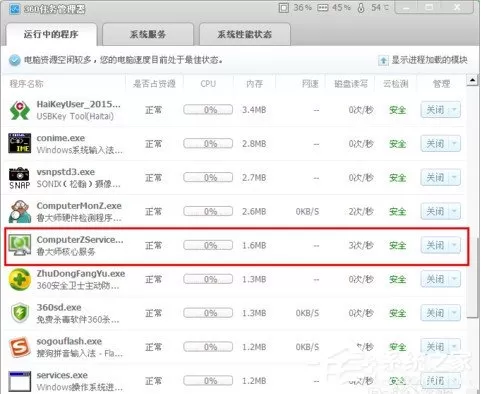
Task: Open the 系统服务 tab
Action: point(148,34)
